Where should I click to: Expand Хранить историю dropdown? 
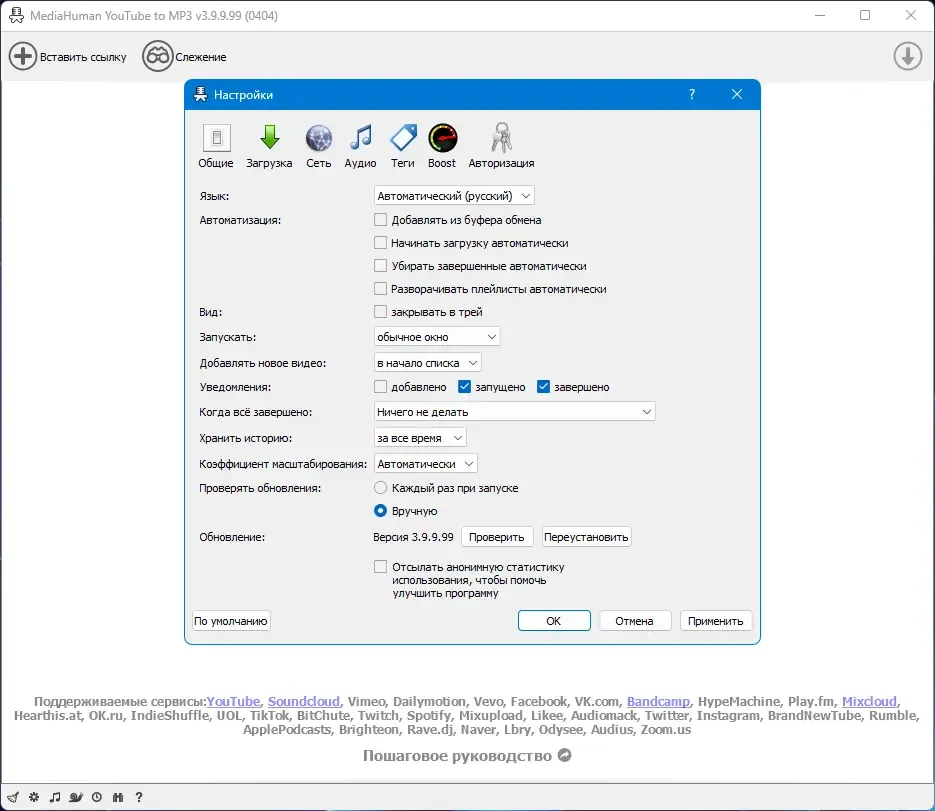click(420, 438)
